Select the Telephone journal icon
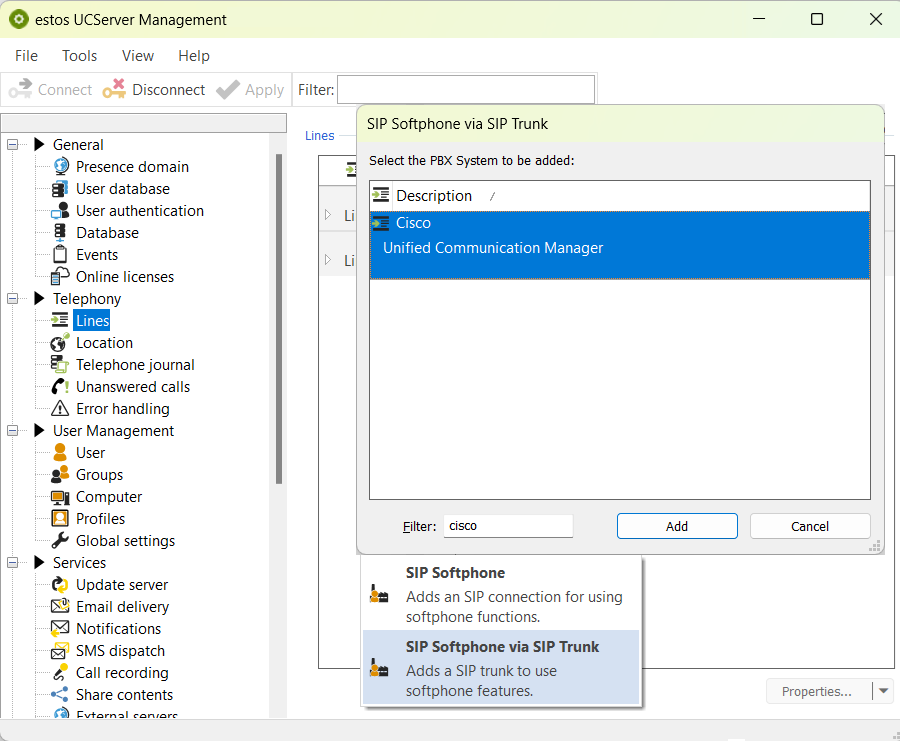This screenshot has width=900, height=741. tap(61, 365)
